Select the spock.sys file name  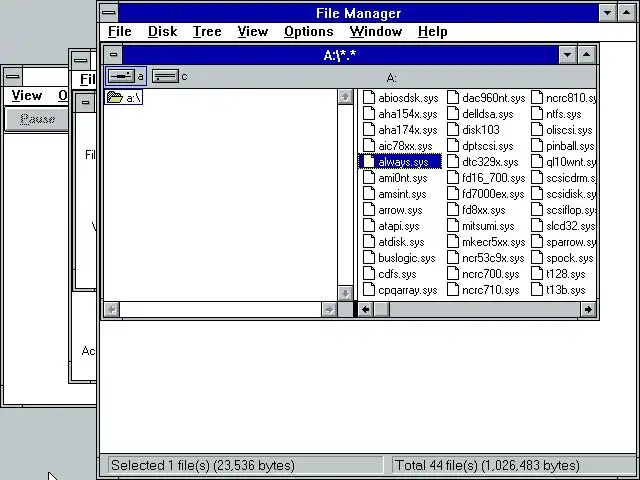click(570, 258)
